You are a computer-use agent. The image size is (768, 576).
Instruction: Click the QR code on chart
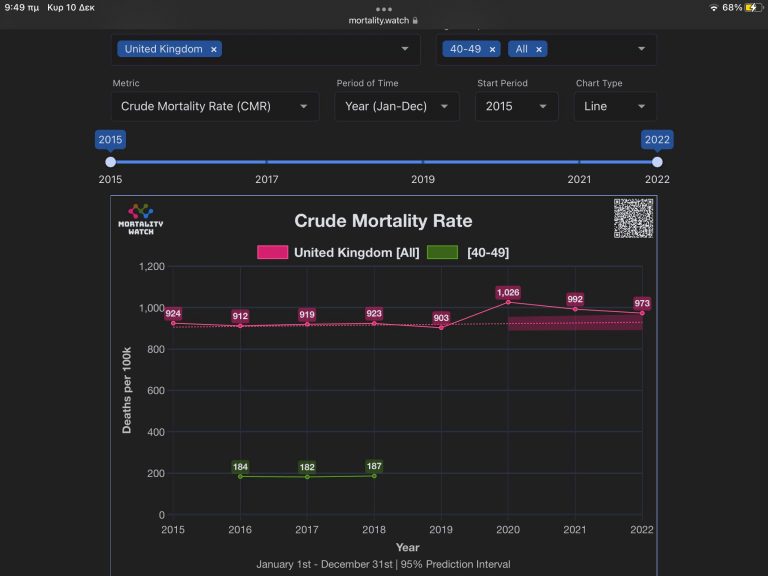[x=633, y=218]
